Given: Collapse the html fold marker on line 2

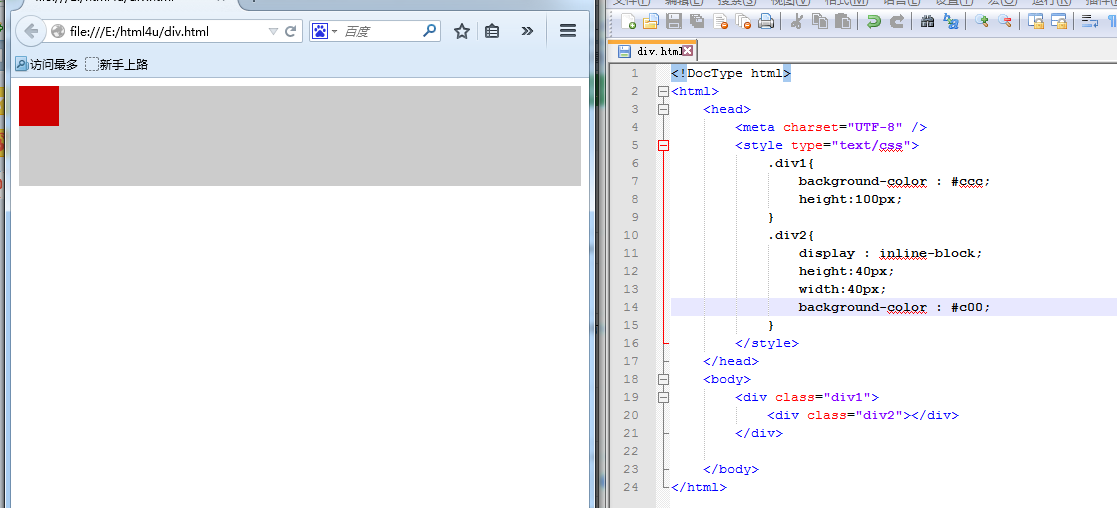Looking at the screenshot, I should pyautogui.click(x=663, y=91).
